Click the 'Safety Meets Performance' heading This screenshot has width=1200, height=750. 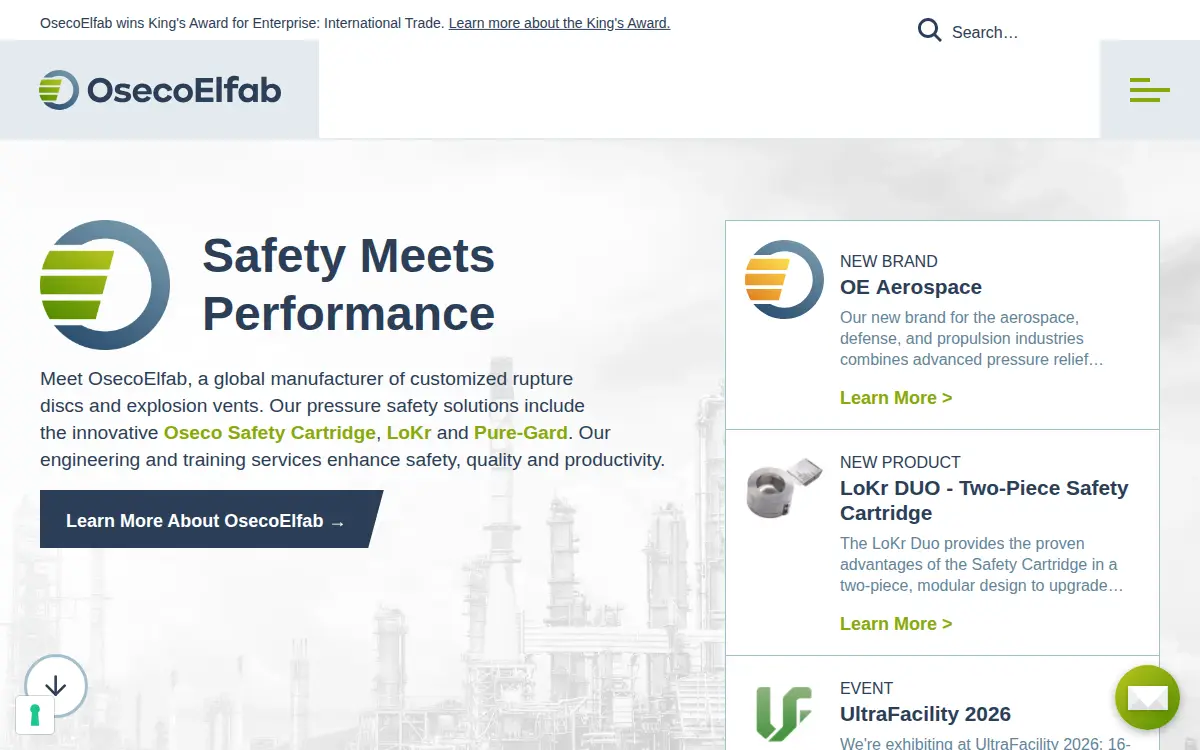[x=349, y=285]
